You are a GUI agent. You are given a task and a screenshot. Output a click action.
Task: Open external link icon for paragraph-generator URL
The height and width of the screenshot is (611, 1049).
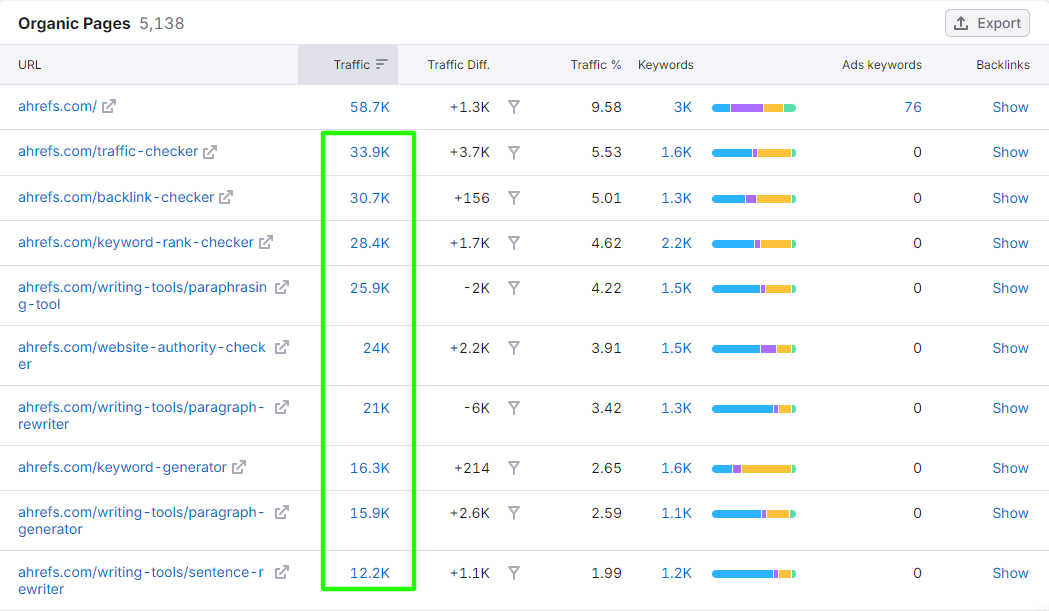tap(282, 512)
